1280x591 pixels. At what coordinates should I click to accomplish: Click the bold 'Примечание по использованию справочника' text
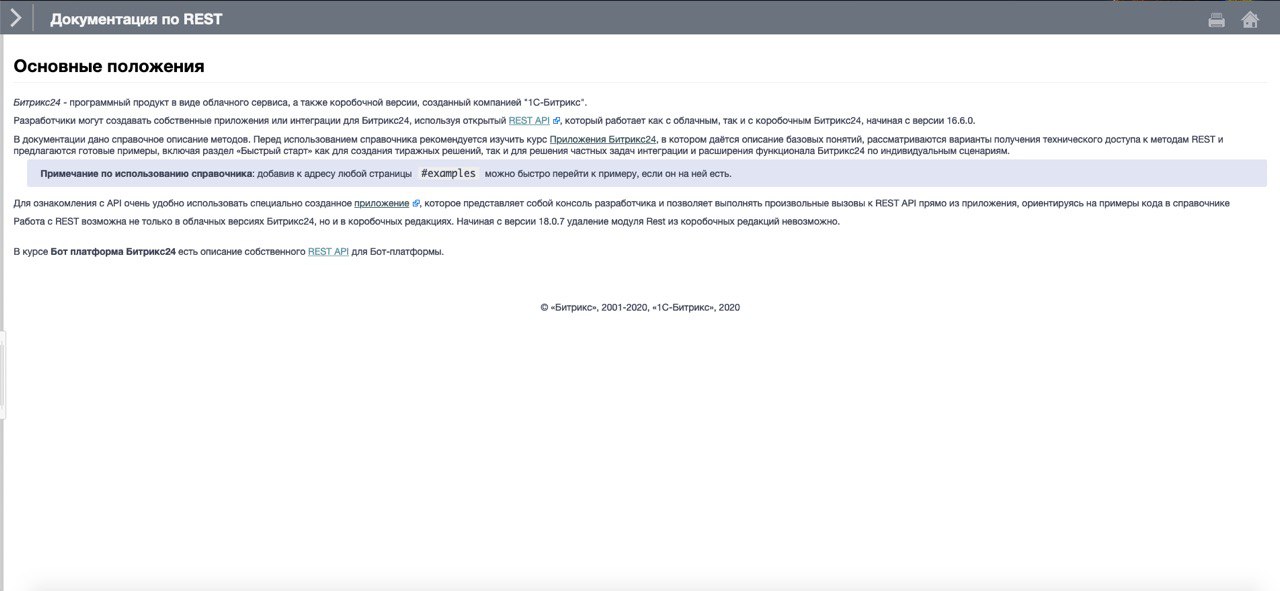(147, 174)
